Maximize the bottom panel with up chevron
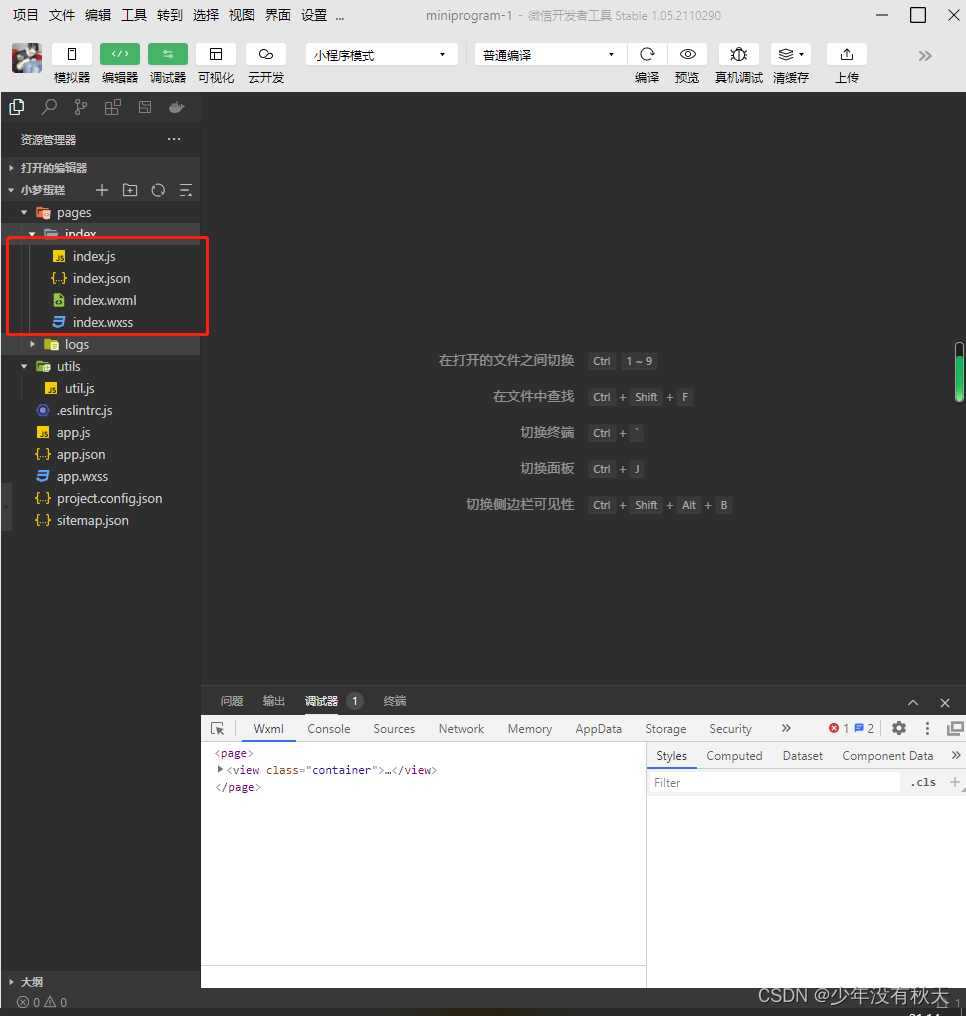 tap(913, 703)
